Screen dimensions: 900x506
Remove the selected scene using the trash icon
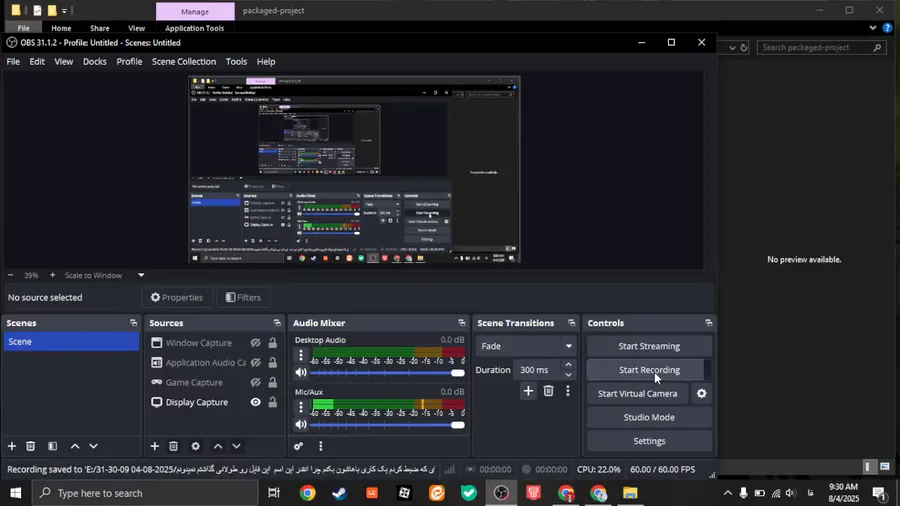(x=31, y=446)
